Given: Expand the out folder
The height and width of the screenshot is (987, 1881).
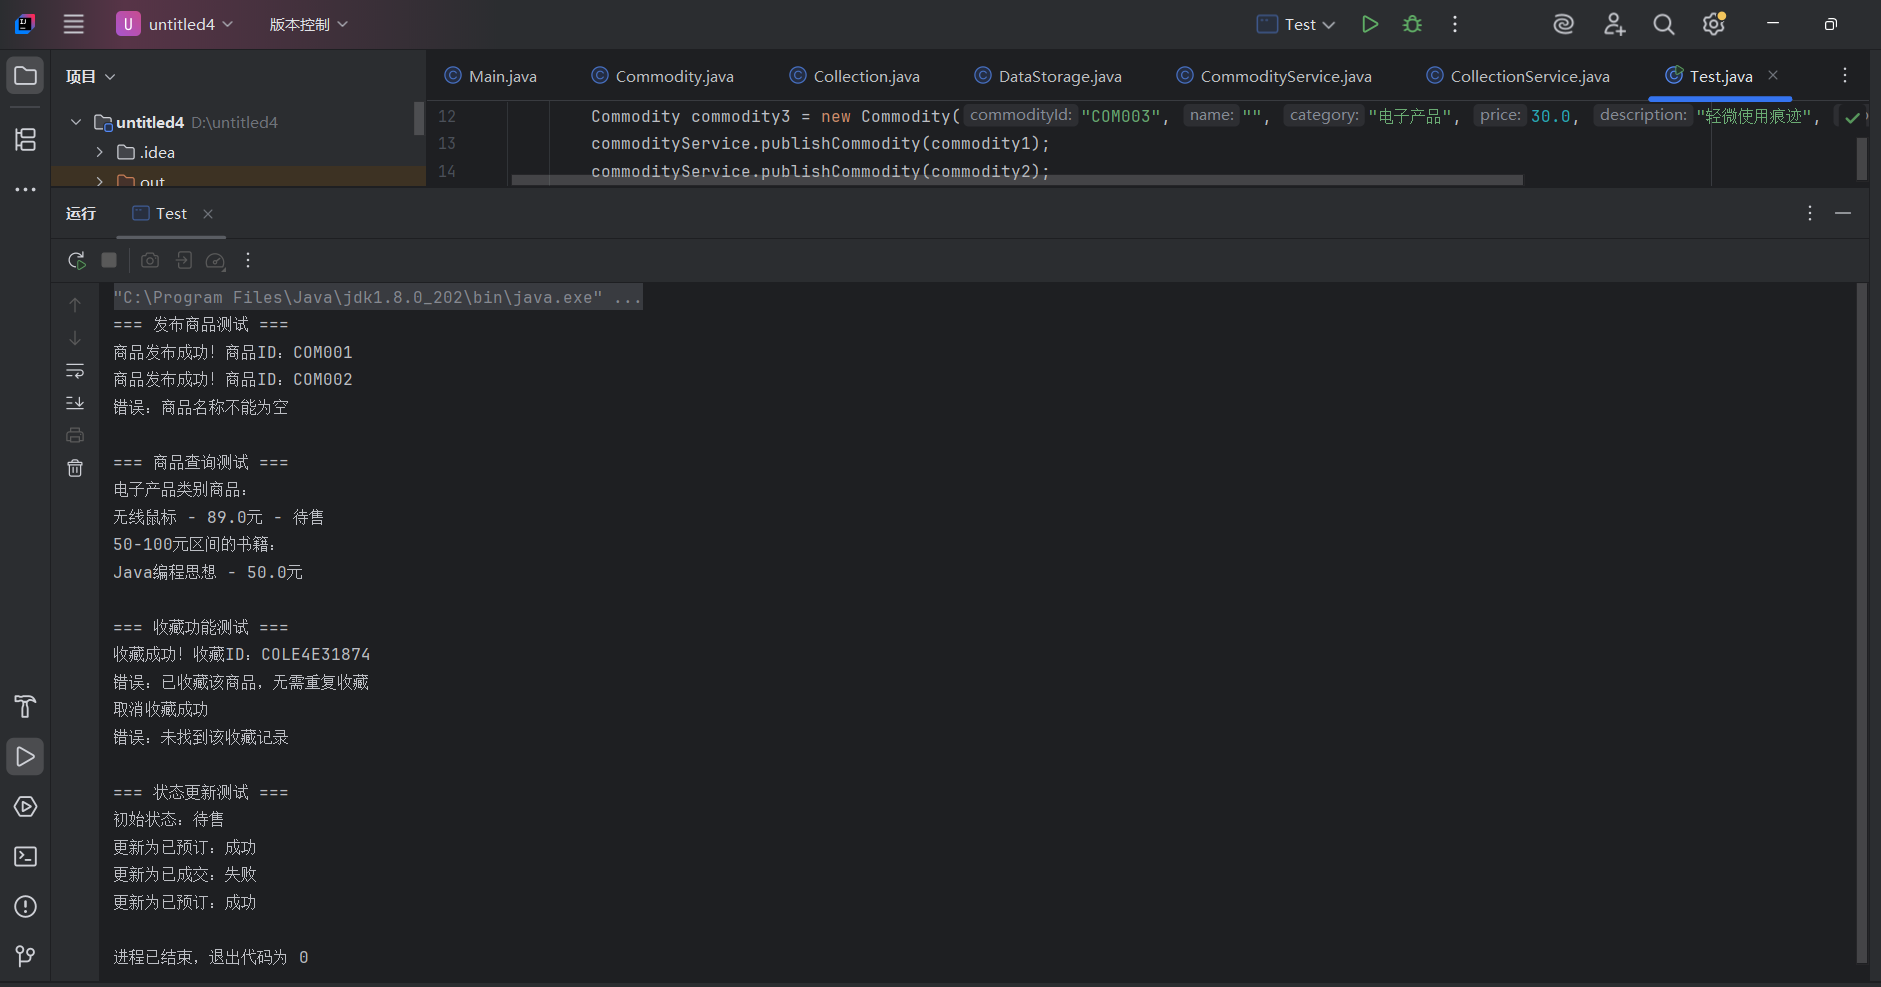Looking at the screenshot, I should point(100,181).
